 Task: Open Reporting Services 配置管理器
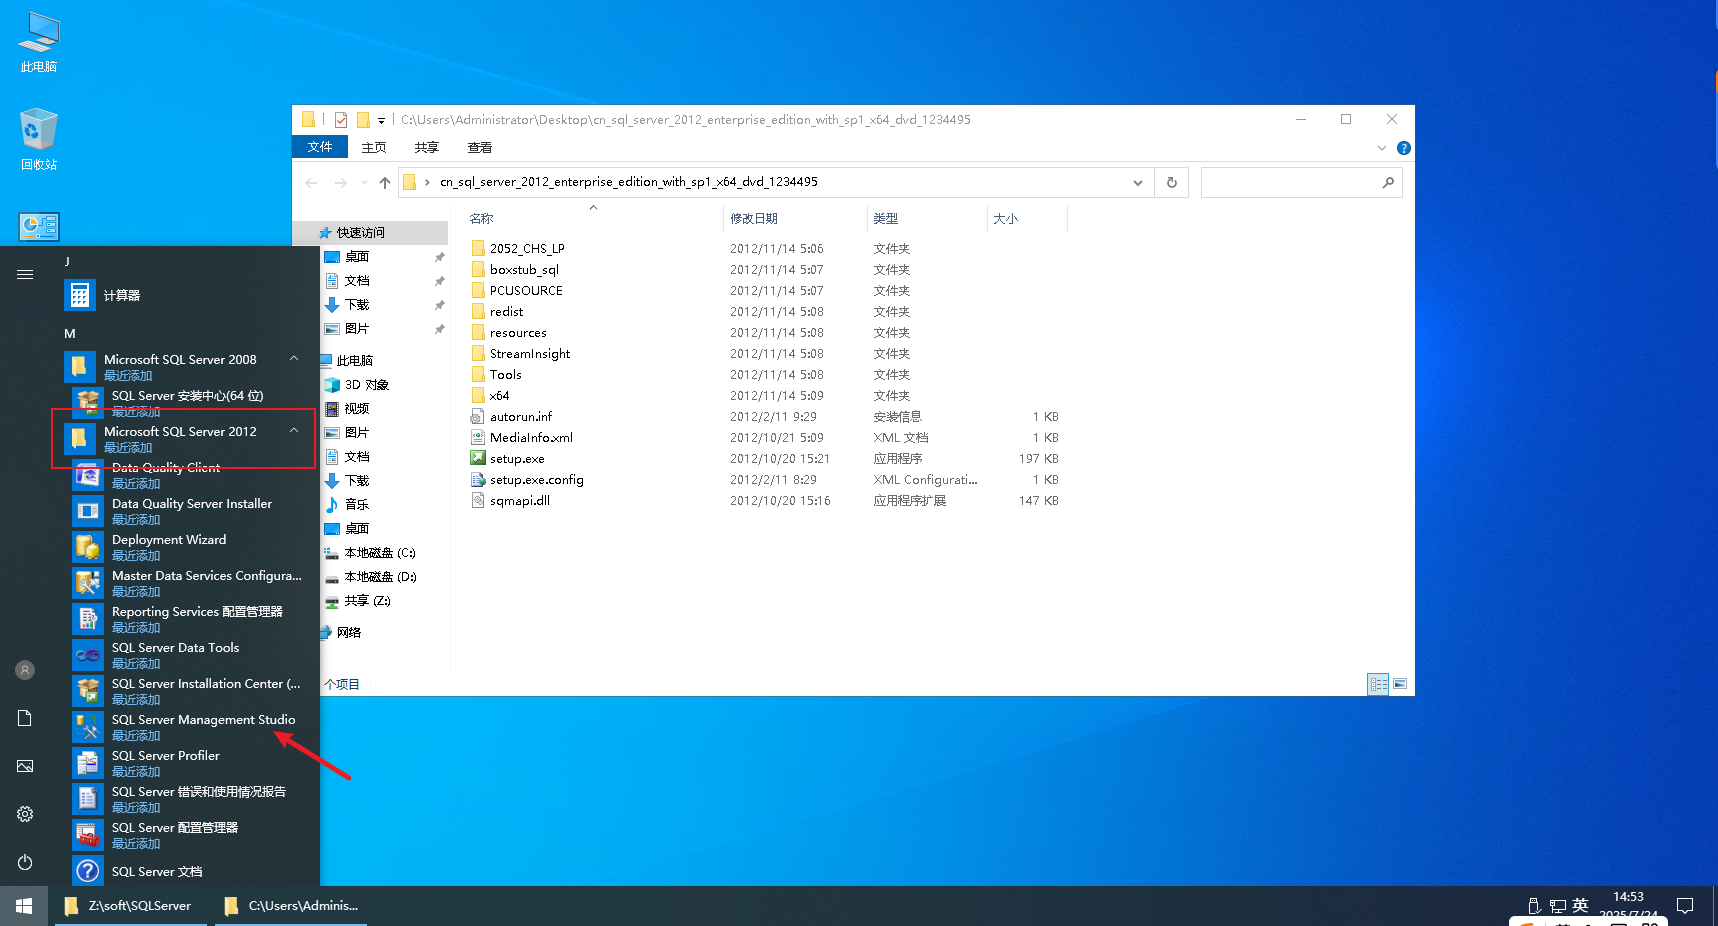(x=185, y=619)
